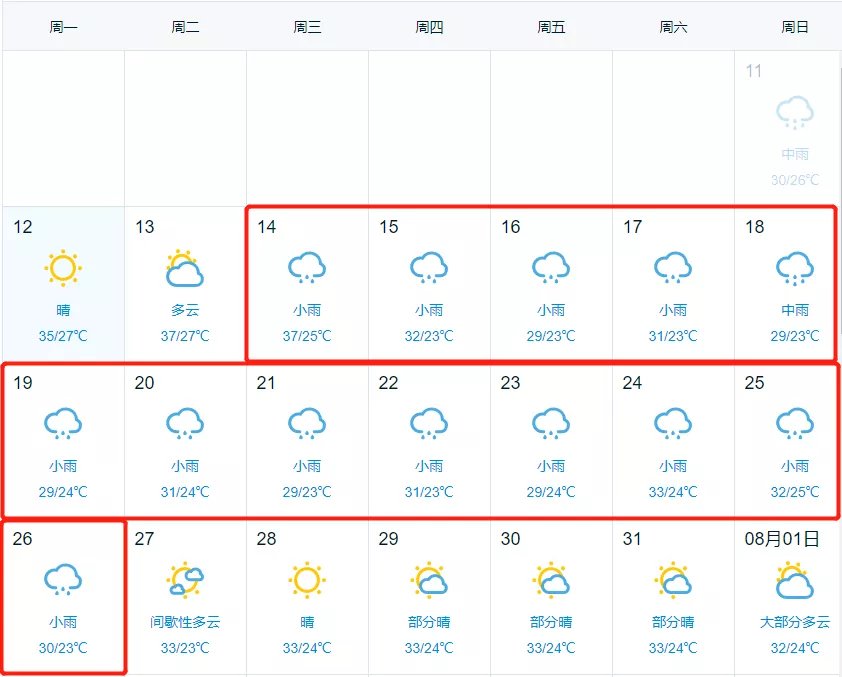Click the 小雨 label on day 22
The height and width of the screenshot is (677, 842).
(x=429, y=466)
